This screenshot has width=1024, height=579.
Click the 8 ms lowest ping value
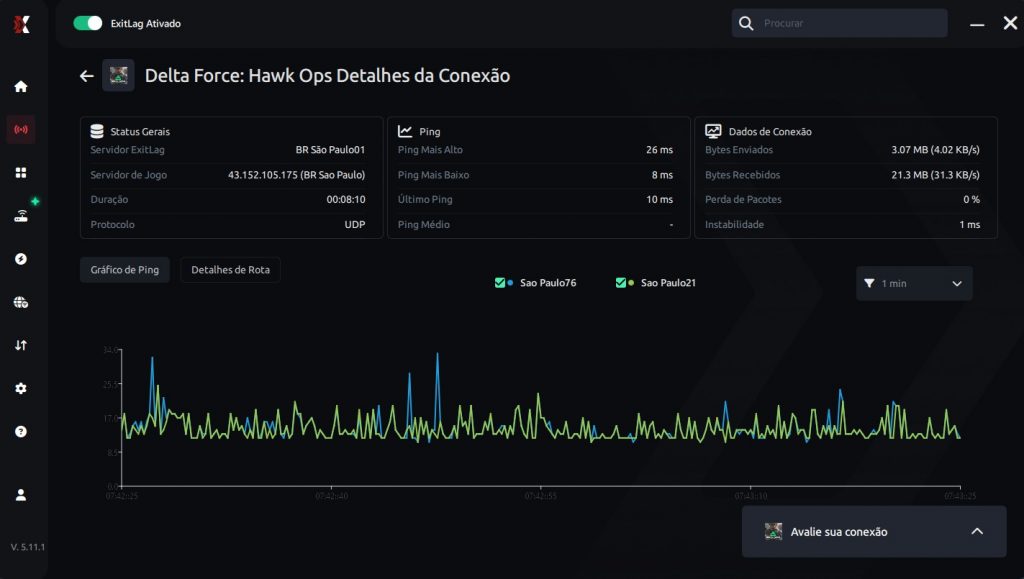(x=662, y=175)
